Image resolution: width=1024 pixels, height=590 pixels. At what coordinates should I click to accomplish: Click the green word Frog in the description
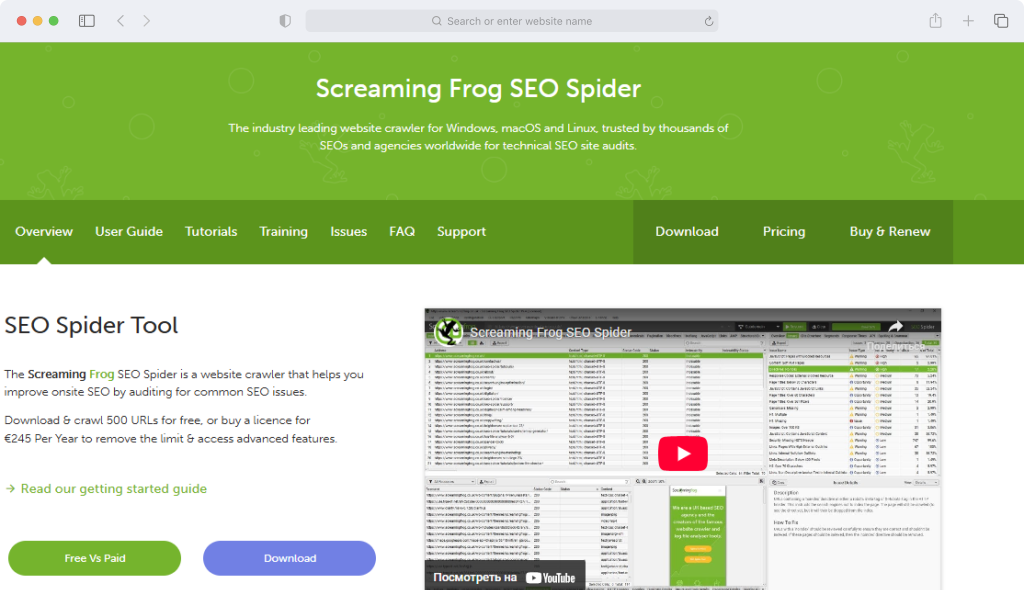pyautogui.click(x=101, y=374)
